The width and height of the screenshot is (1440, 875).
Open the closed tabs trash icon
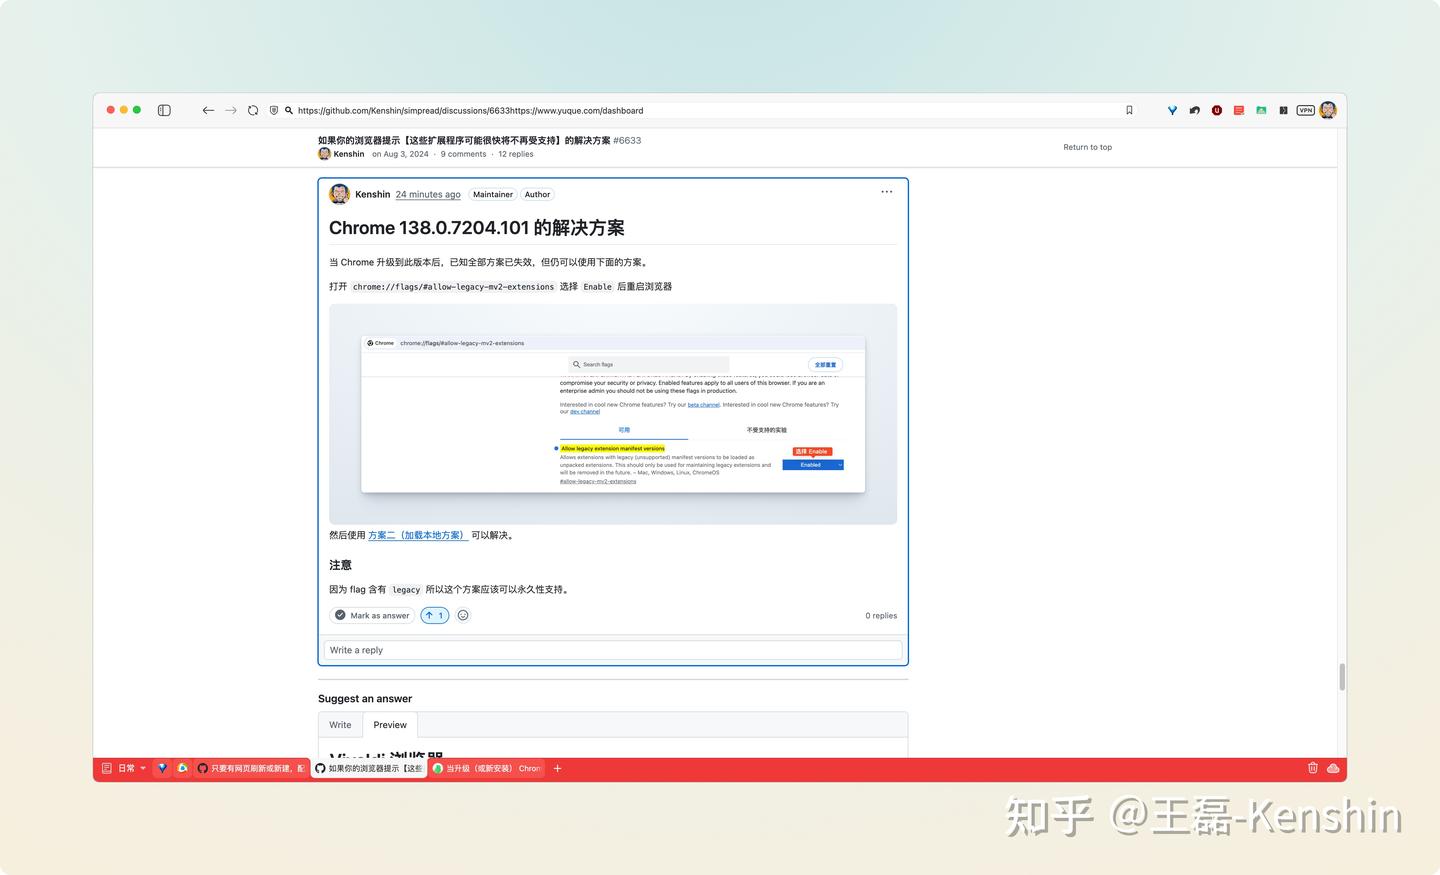1313,768
